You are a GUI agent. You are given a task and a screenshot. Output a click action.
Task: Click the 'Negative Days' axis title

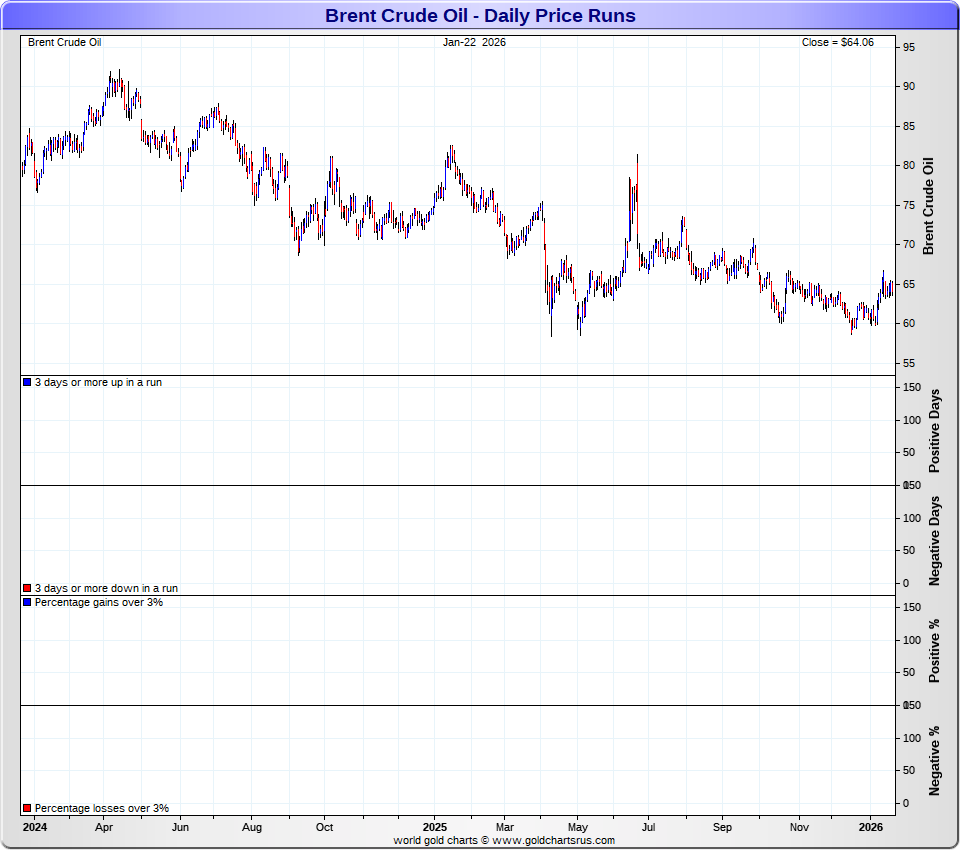(935, 540)
